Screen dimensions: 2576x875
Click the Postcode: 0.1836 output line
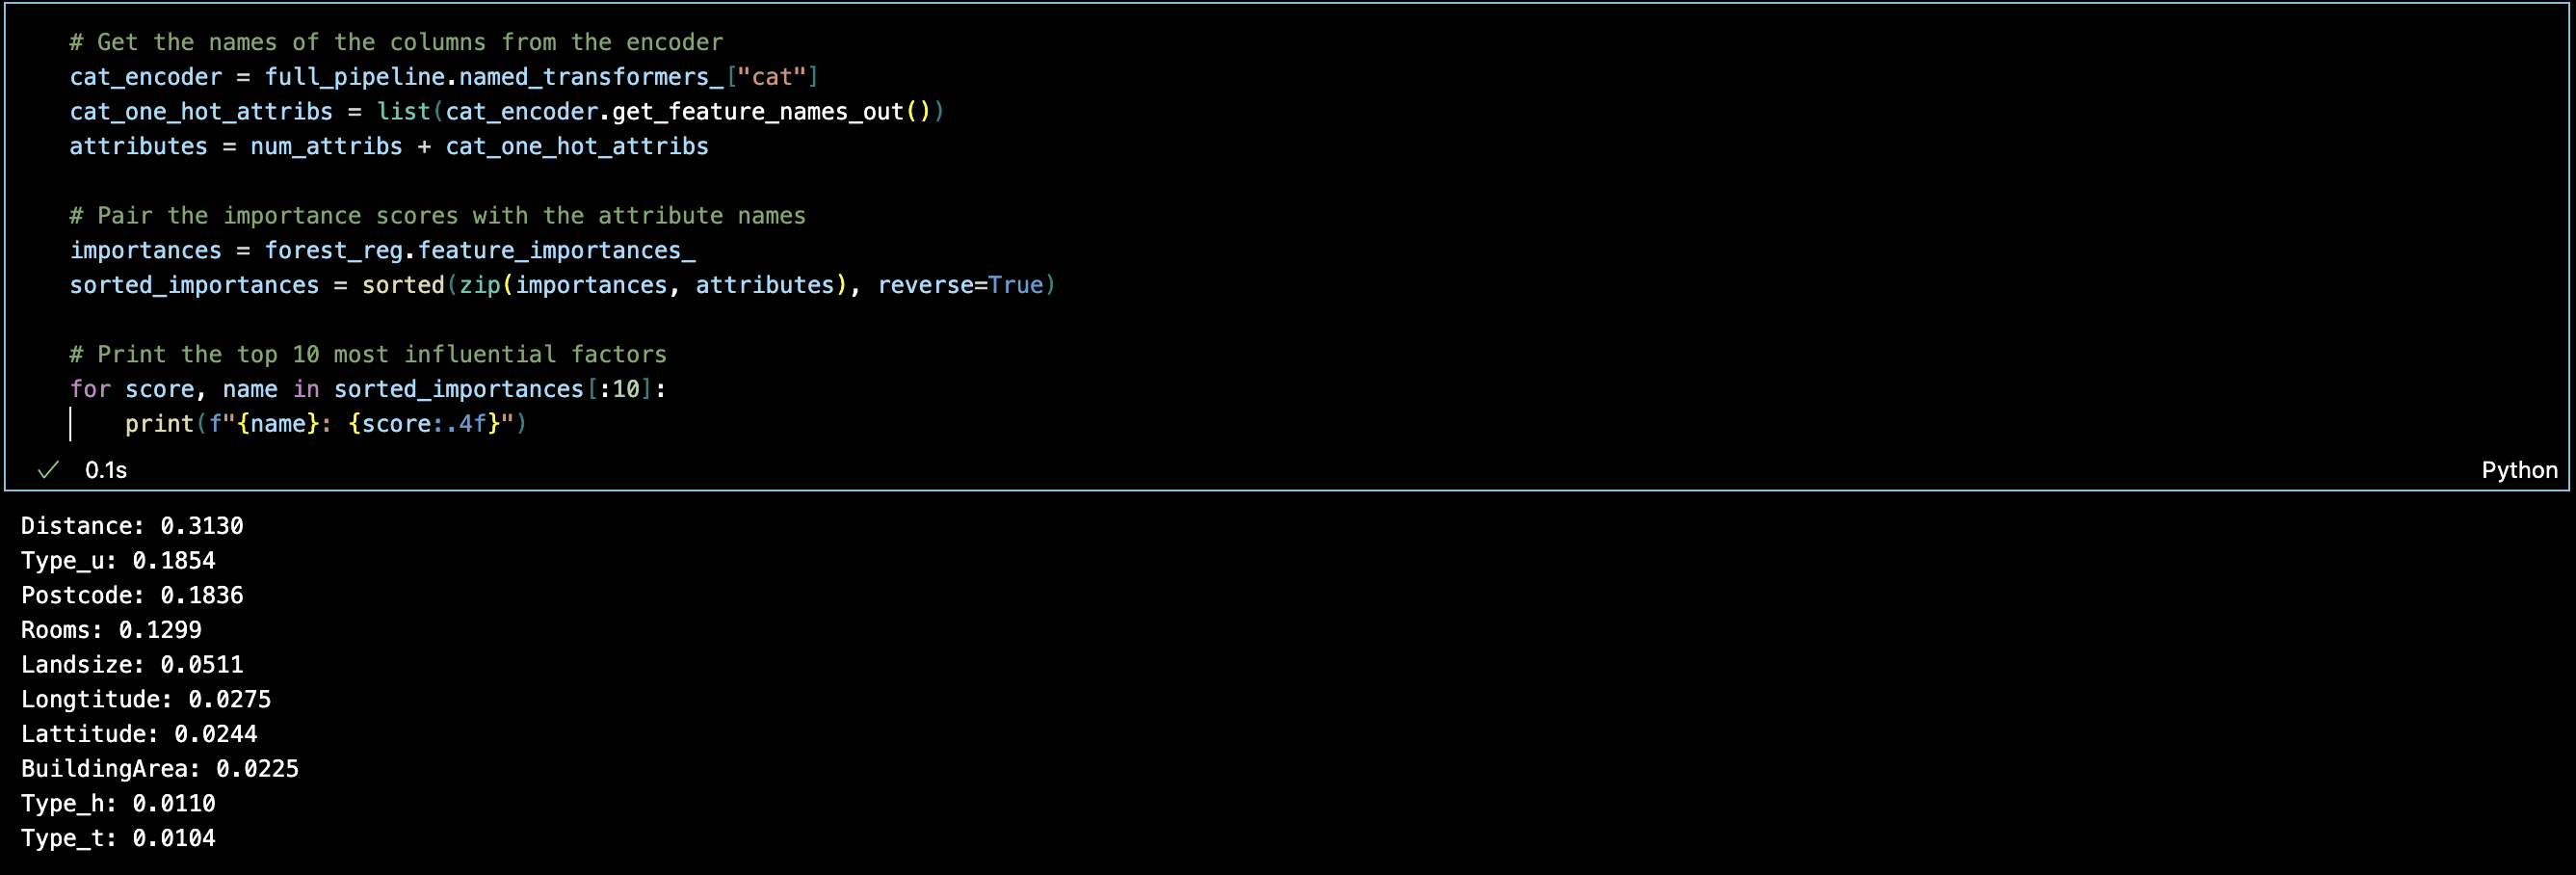132,596
